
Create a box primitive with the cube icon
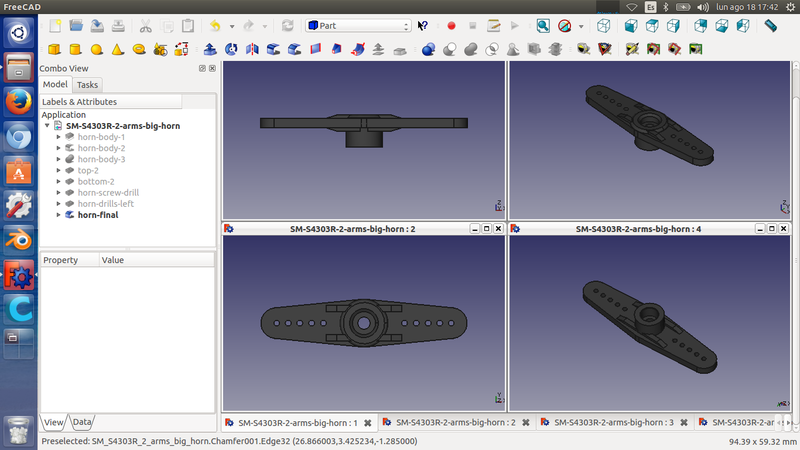click(x=53, y=49)
